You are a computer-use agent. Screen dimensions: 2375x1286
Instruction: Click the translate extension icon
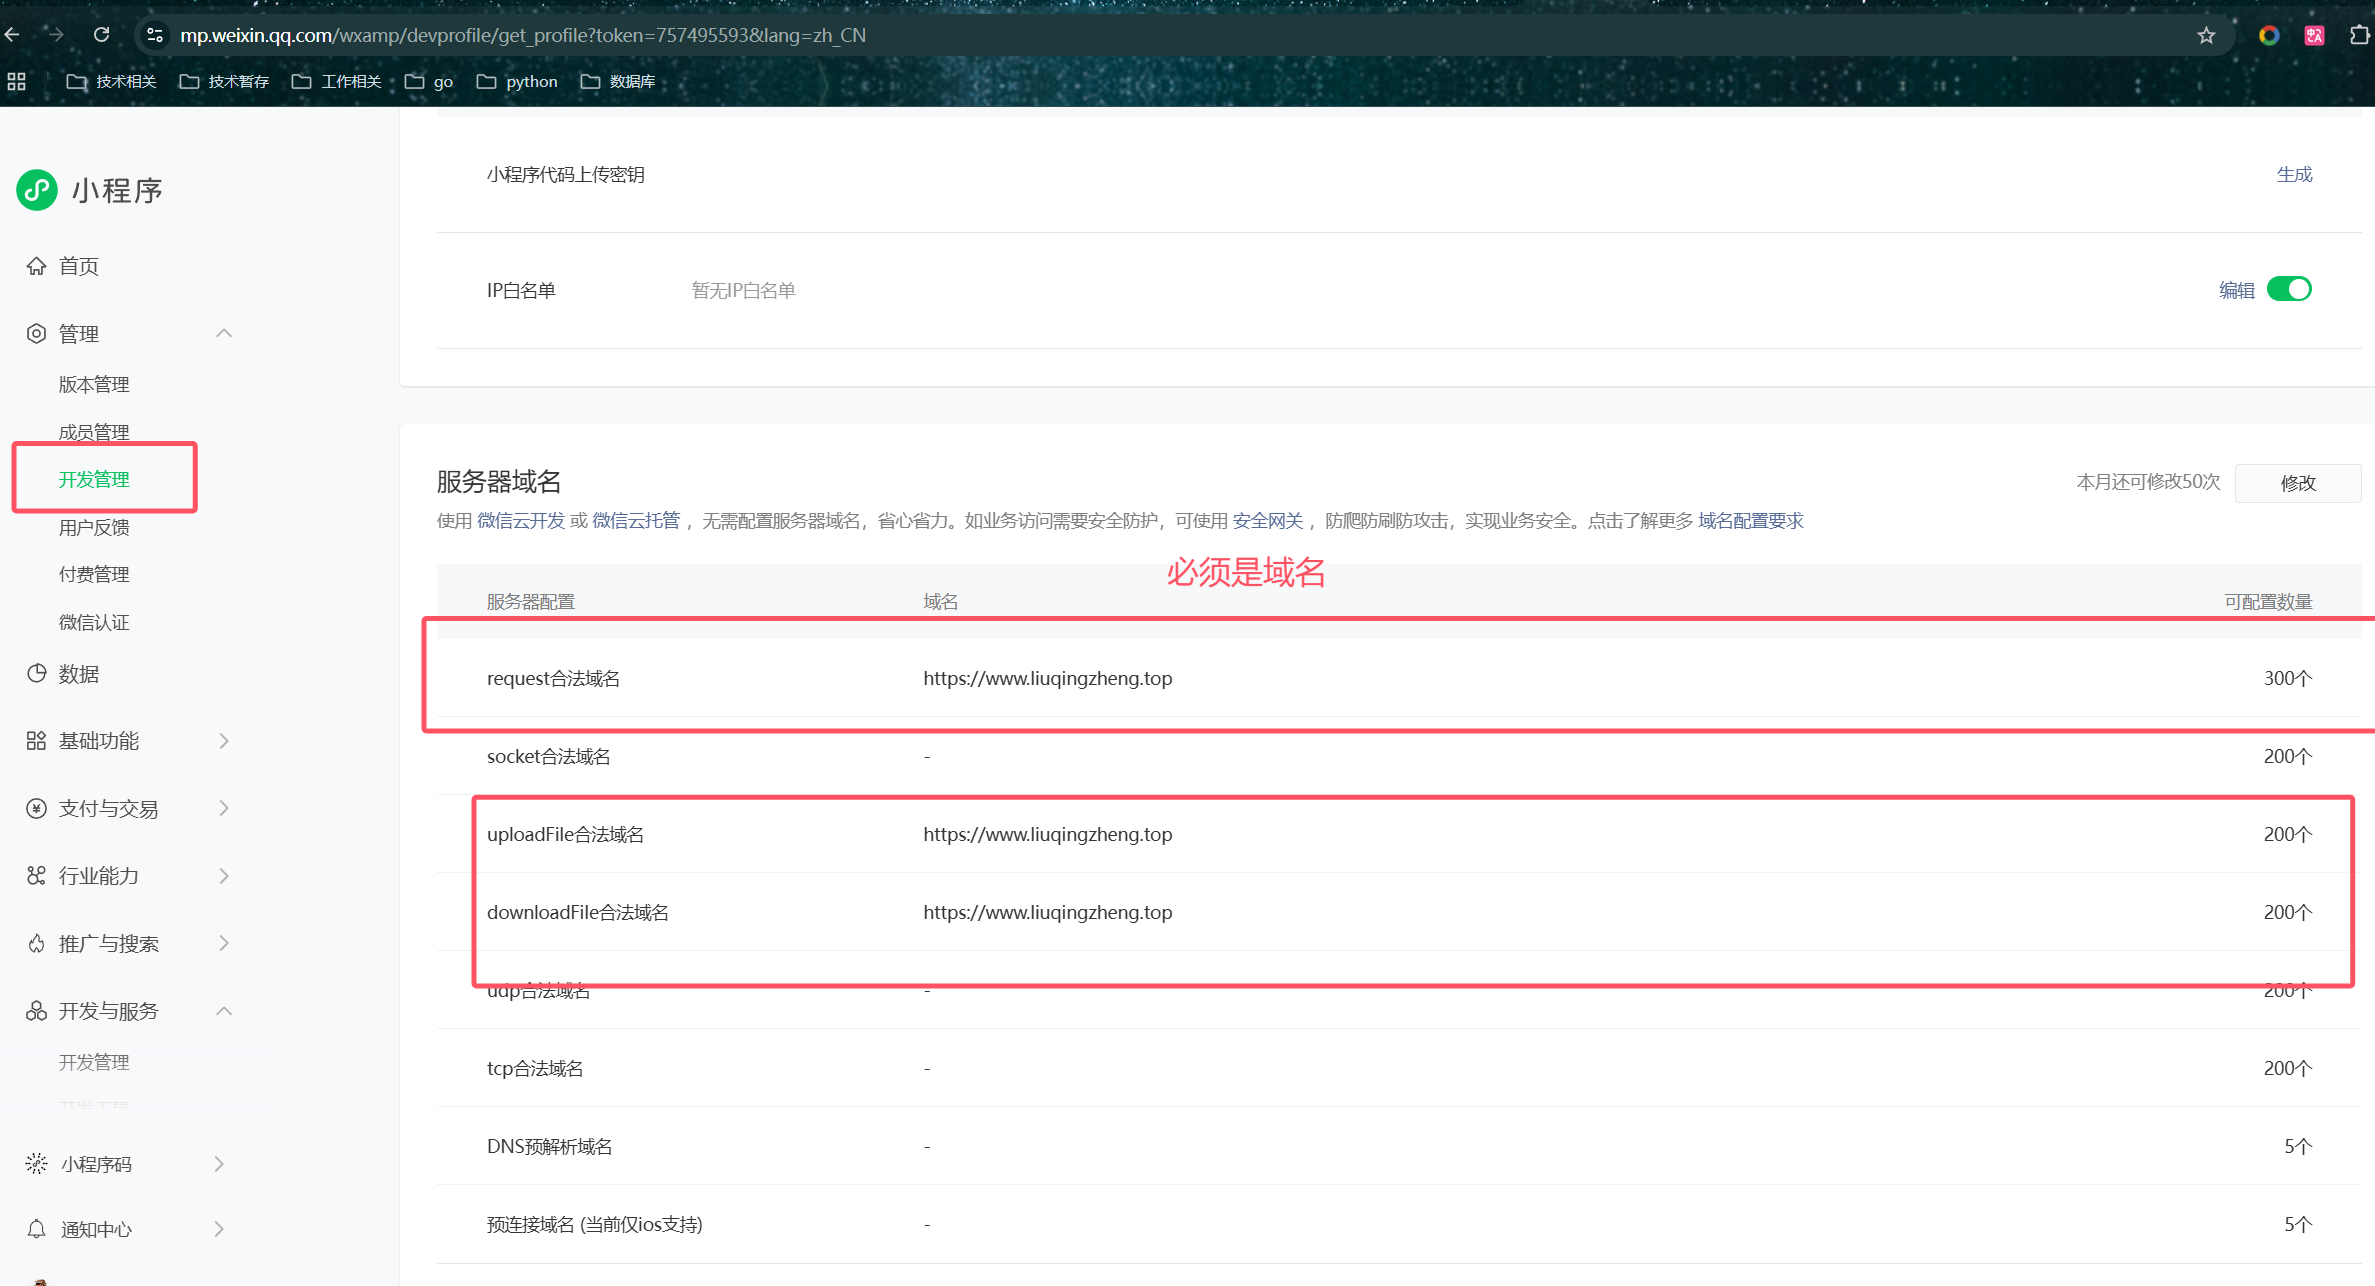point(2314,36)
